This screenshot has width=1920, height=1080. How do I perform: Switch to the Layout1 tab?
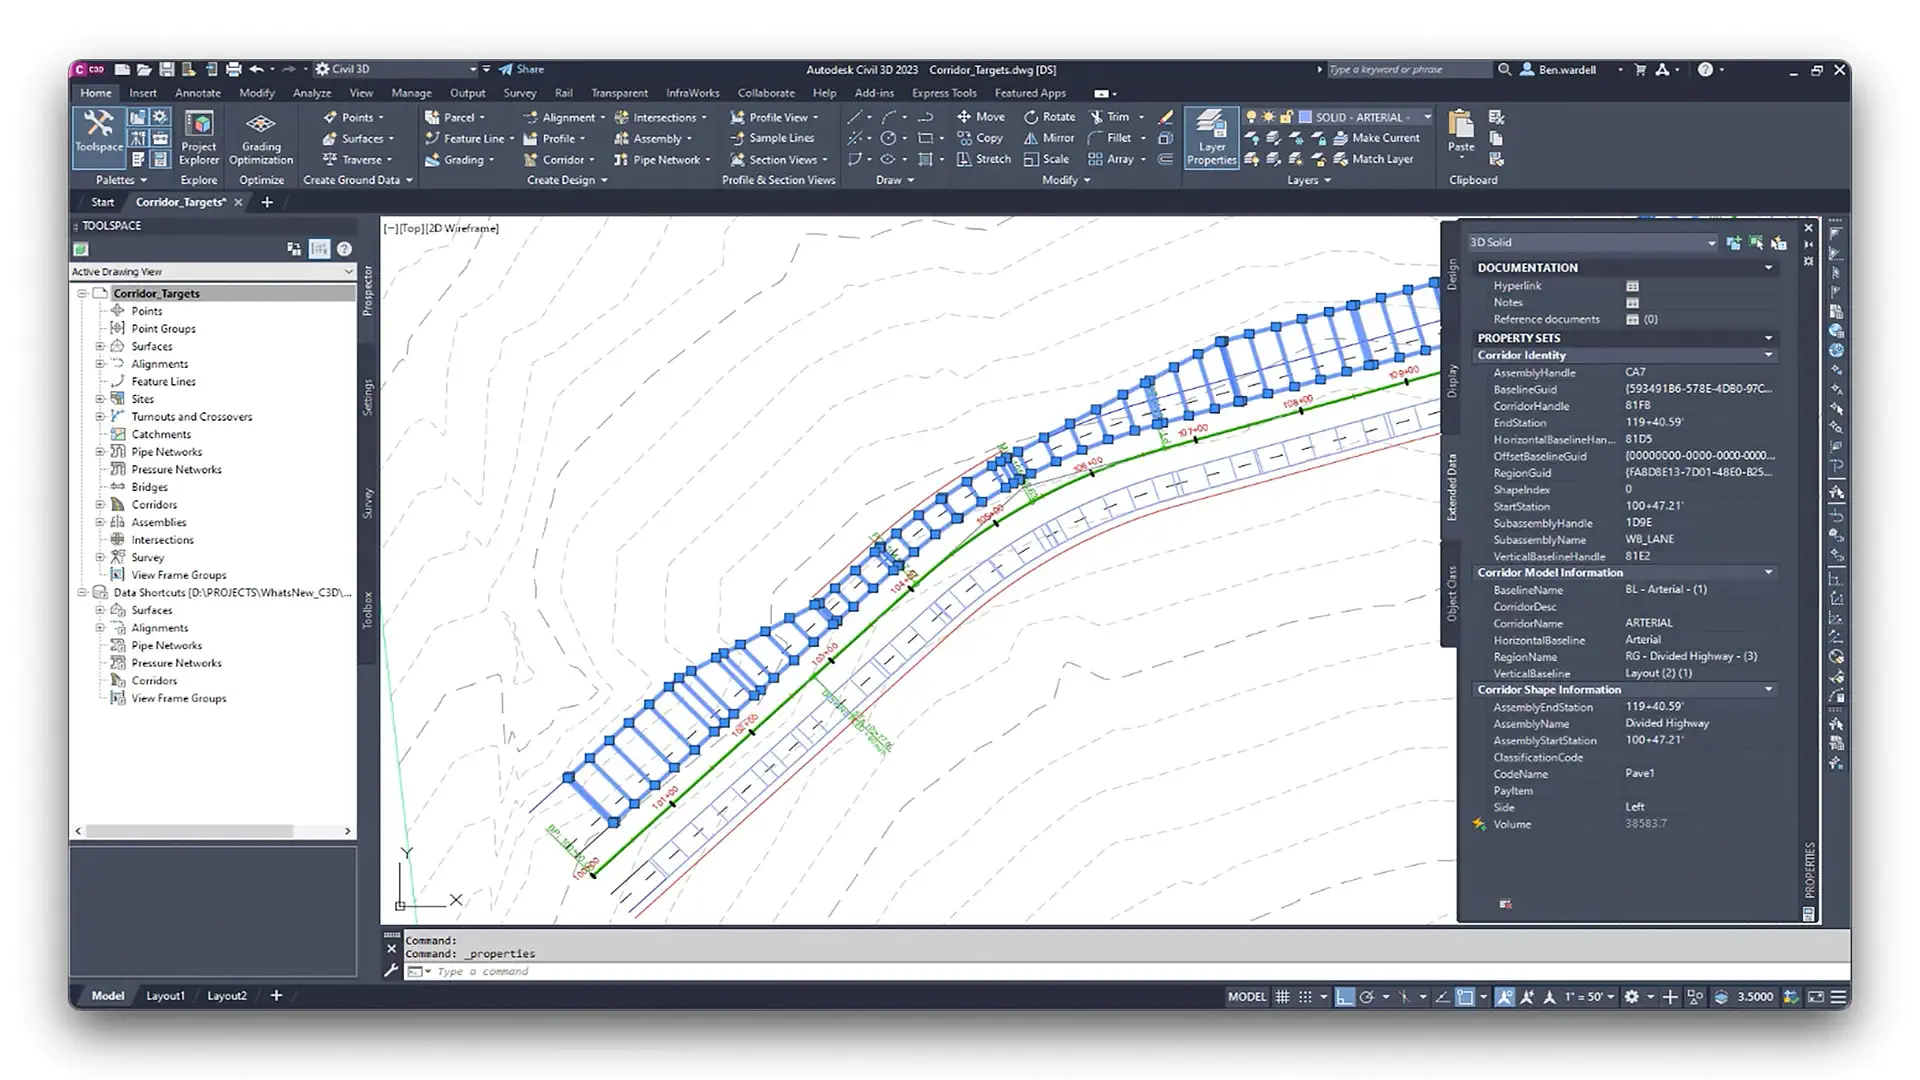coord(165,996)
